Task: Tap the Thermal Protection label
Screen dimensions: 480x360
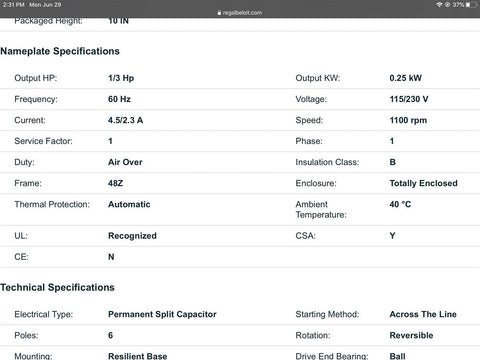Action: 52,204
